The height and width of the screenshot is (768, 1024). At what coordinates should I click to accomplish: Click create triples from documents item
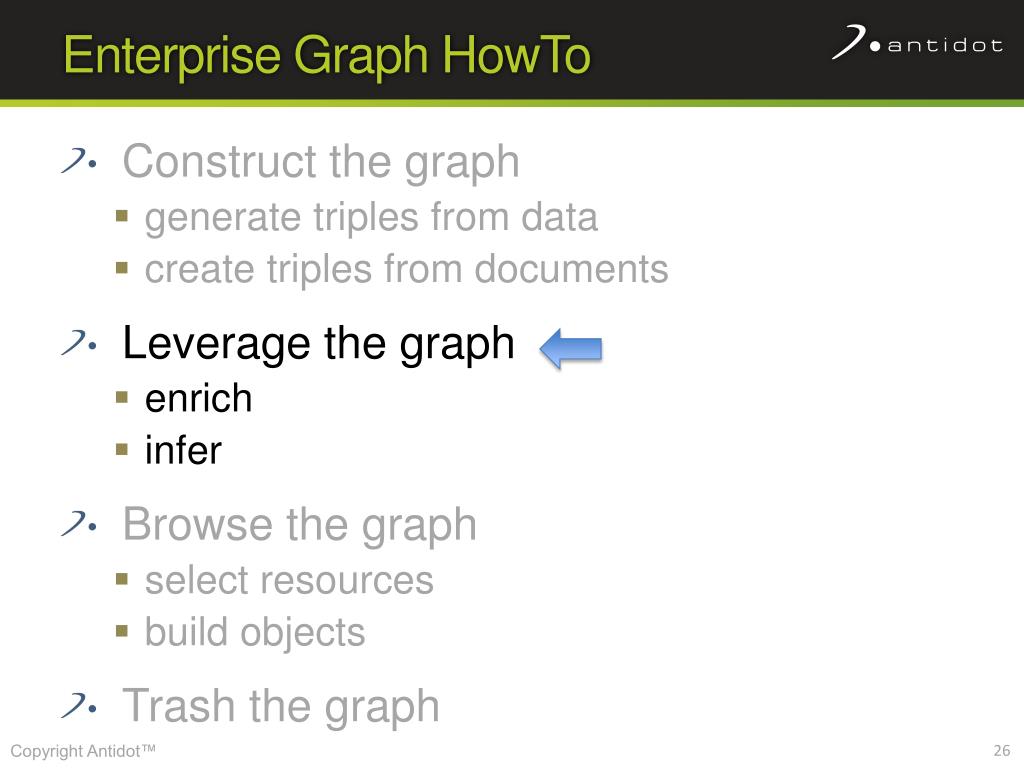click(406, 269)
